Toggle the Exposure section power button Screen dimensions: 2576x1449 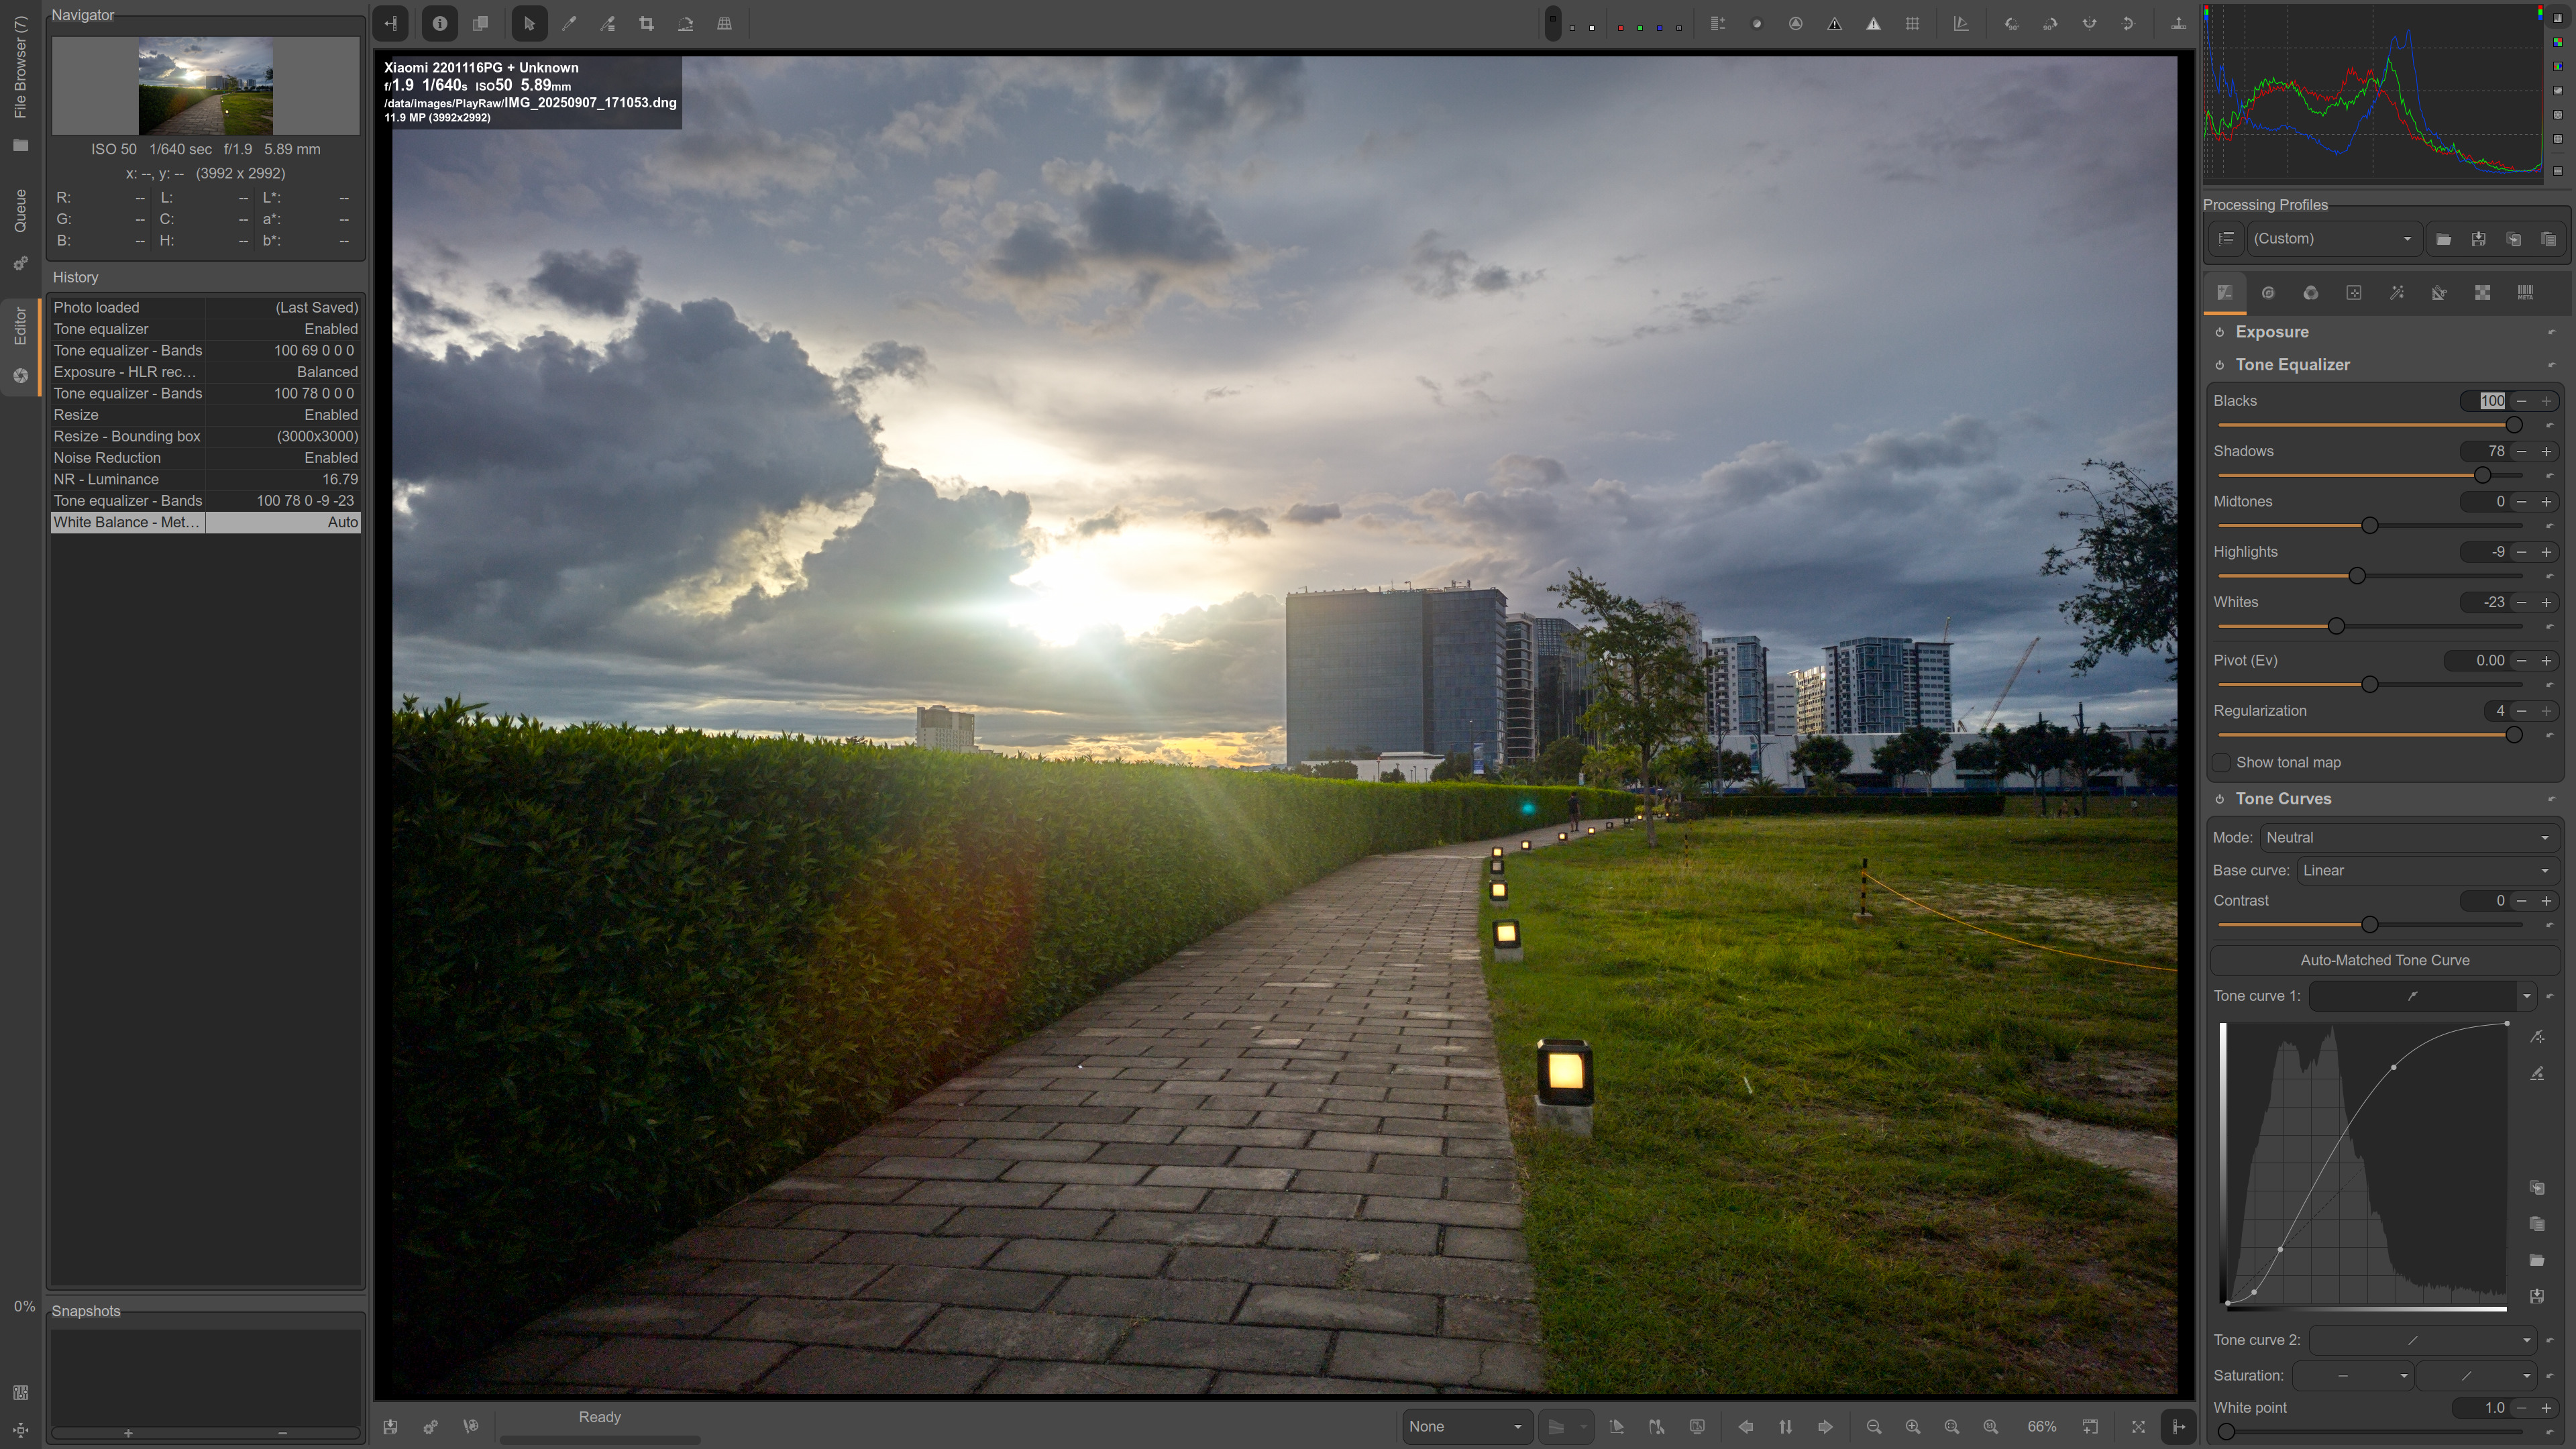click(x=2219, y=332)
